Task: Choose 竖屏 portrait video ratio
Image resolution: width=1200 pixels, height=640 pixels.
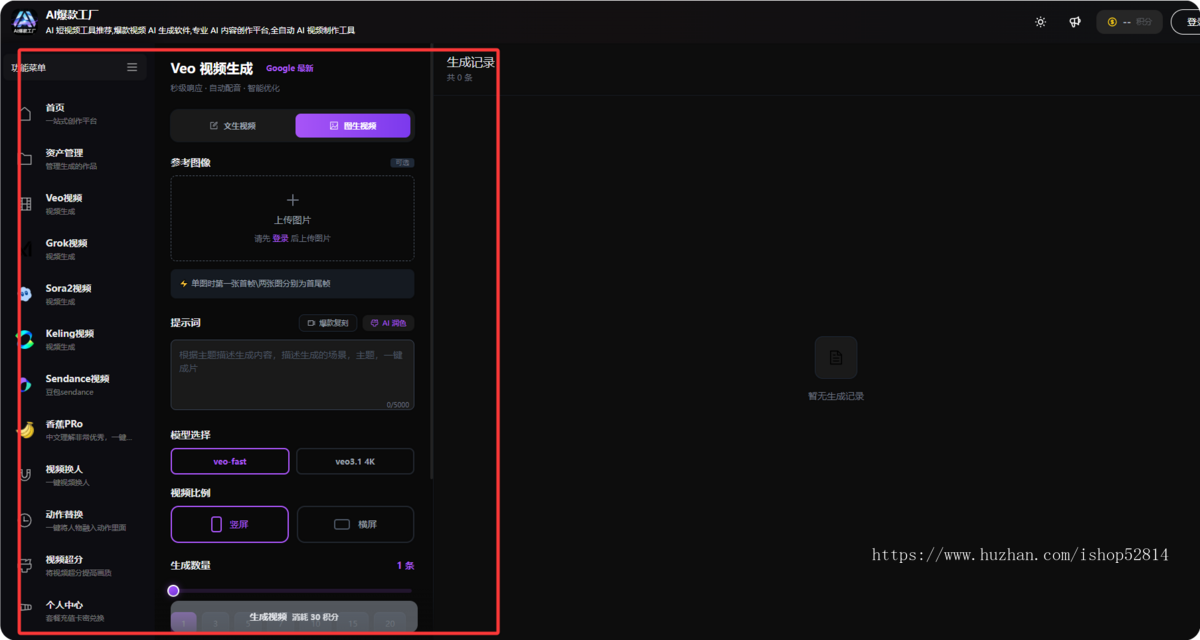Action: [x=230, y=524]
